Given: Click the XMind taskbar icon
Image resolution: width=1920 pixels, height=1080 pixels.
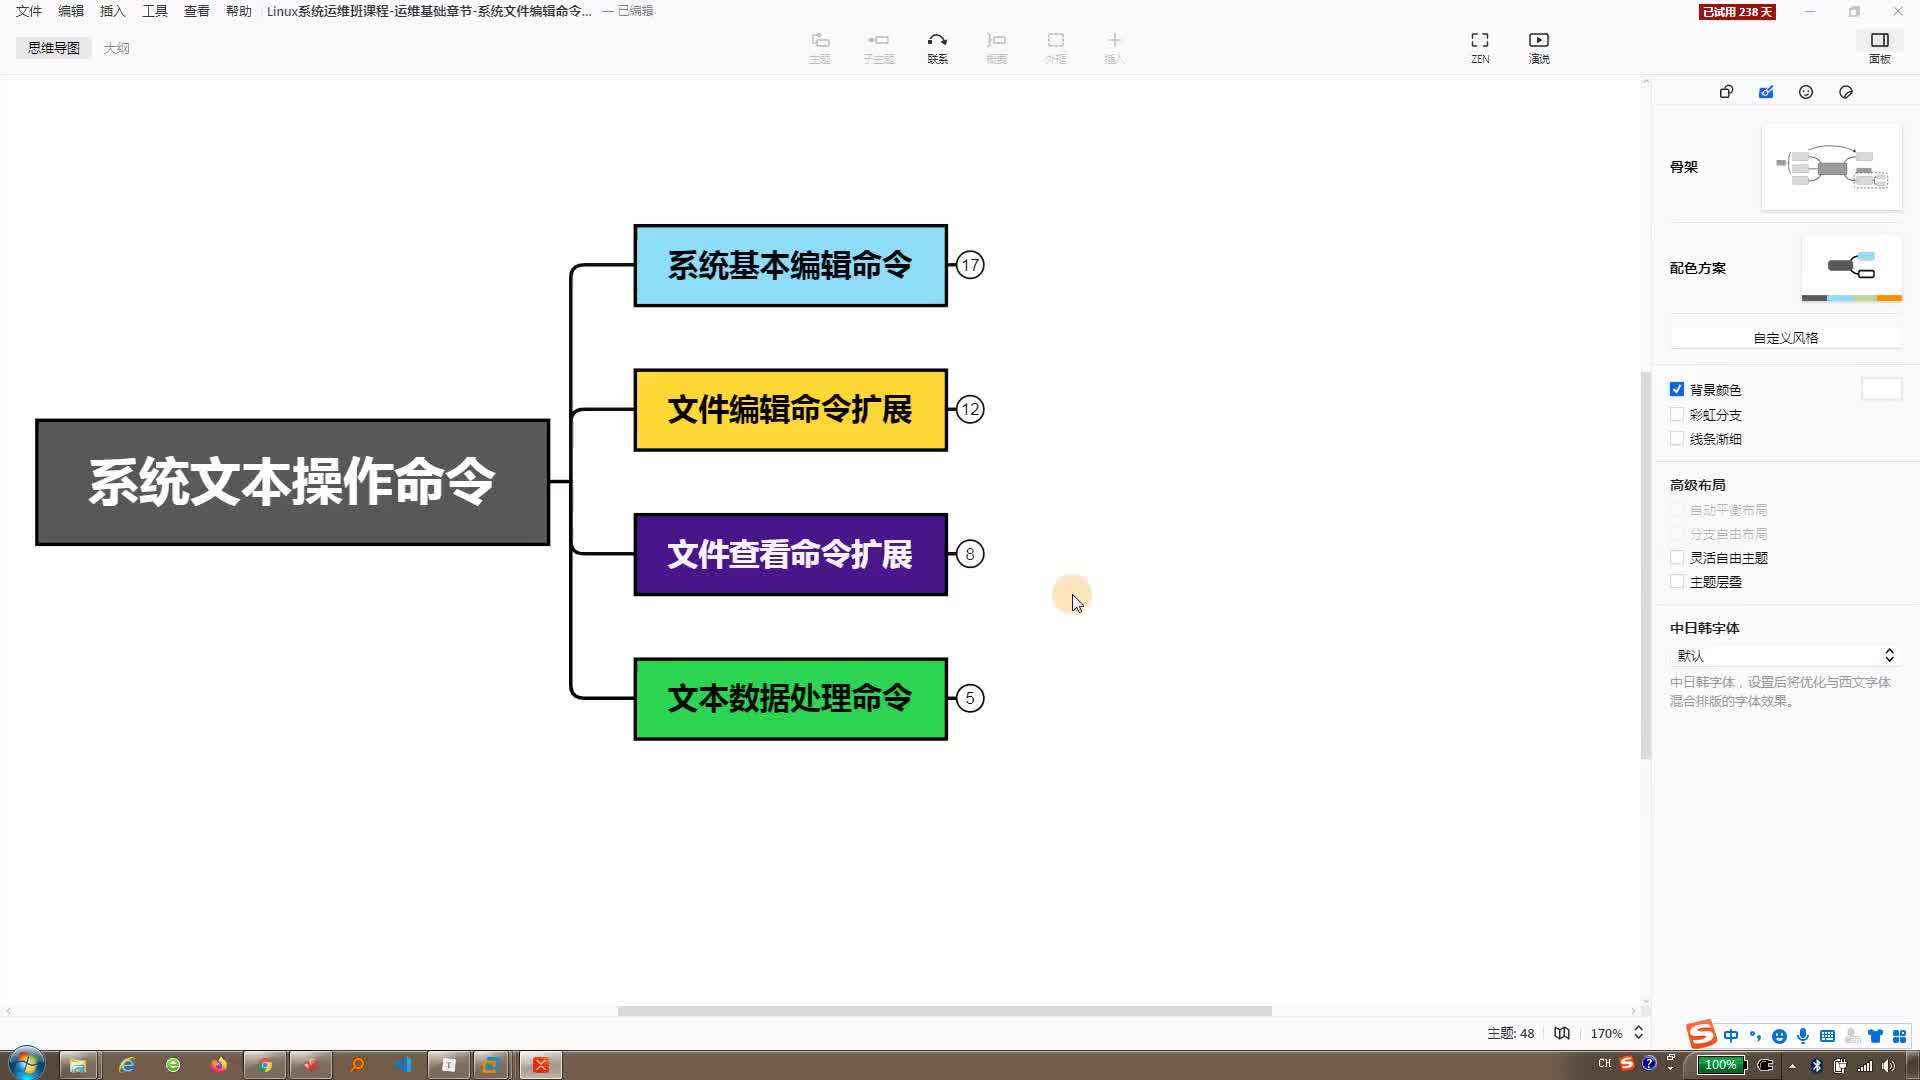Looking at the screenshot, I should tap(541, 1065).
